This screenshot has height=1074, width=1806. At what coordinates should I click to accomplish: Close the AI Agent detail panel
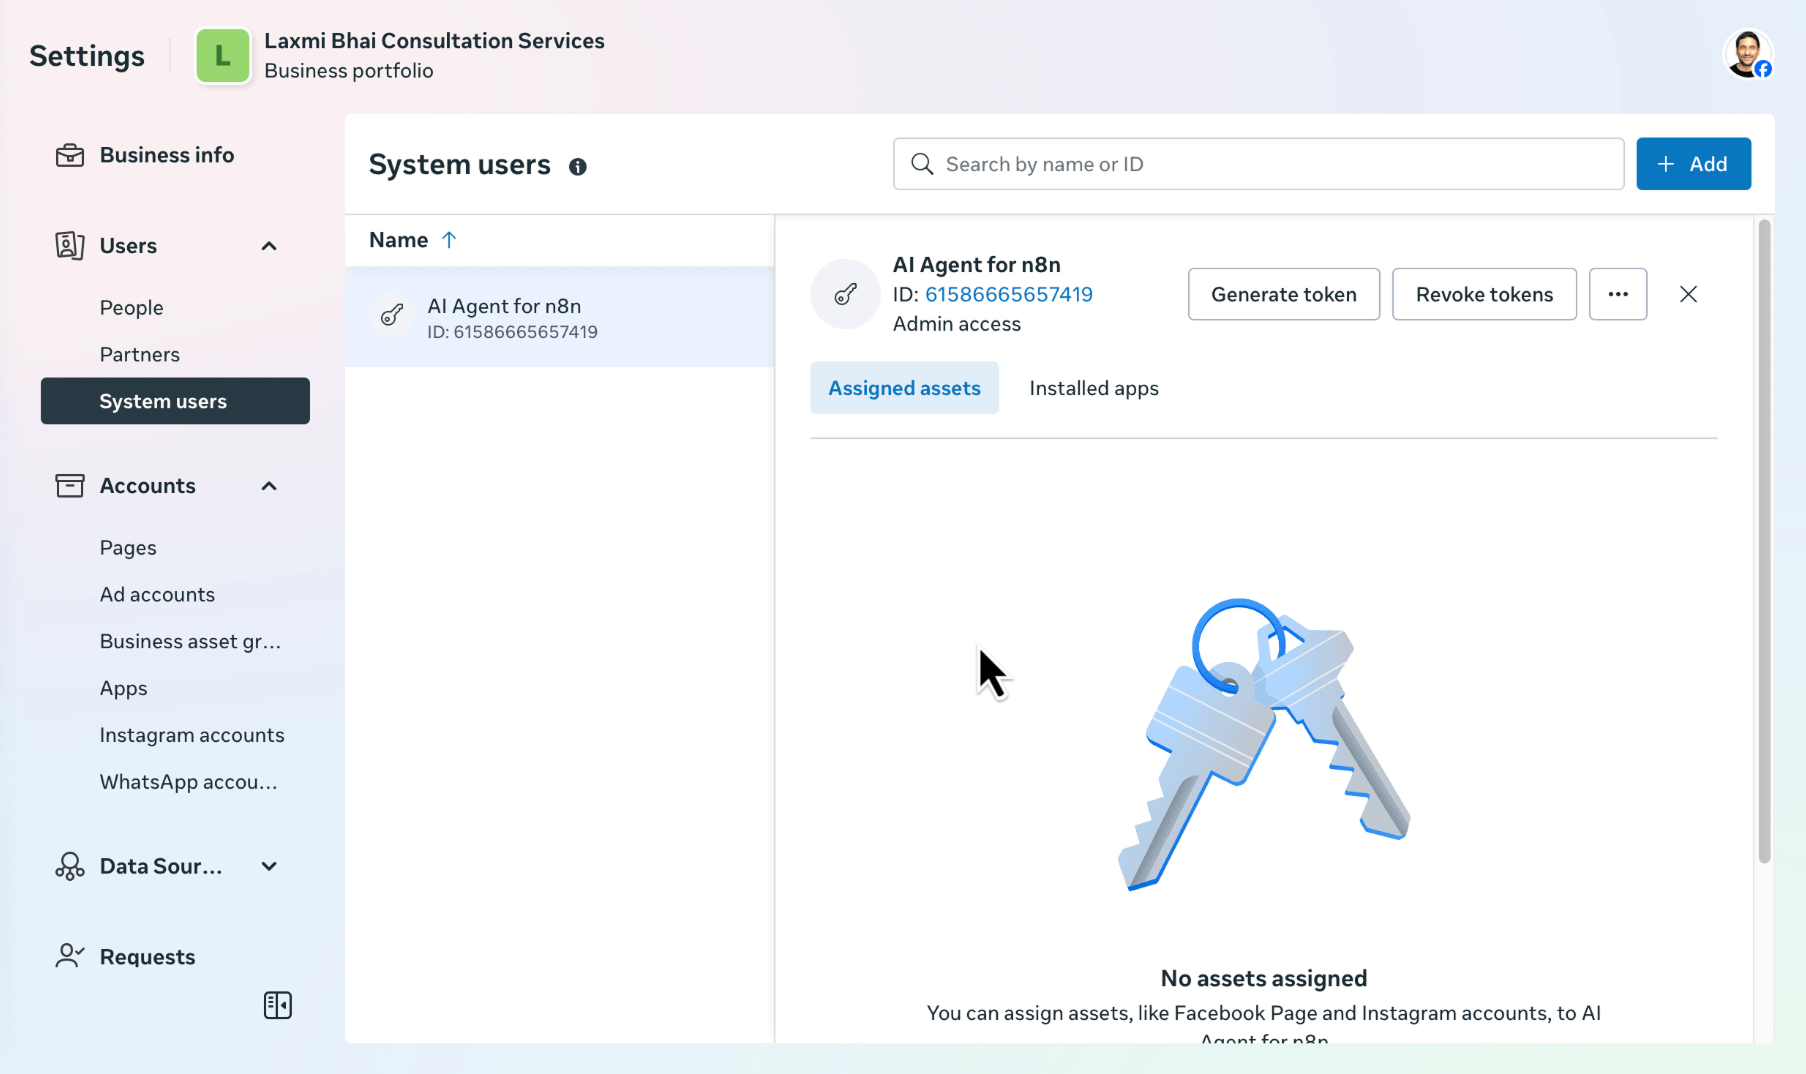click(x=1688, y=294)
